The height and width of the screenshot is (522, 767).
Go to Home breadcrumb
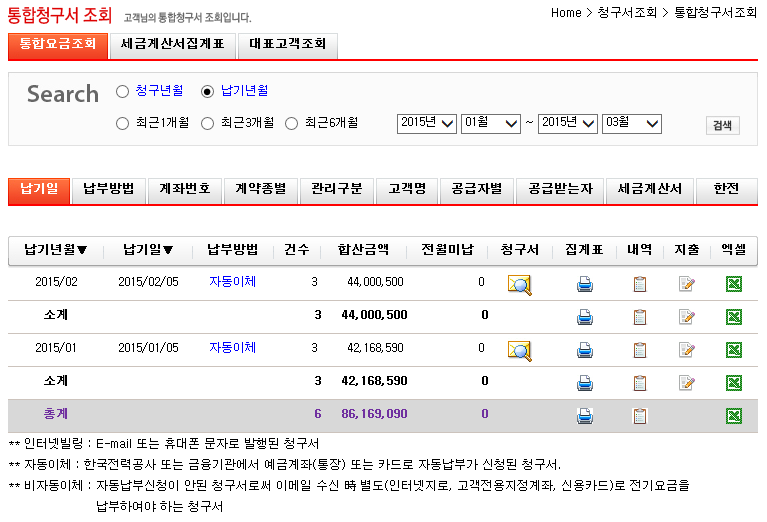point(566,13)
